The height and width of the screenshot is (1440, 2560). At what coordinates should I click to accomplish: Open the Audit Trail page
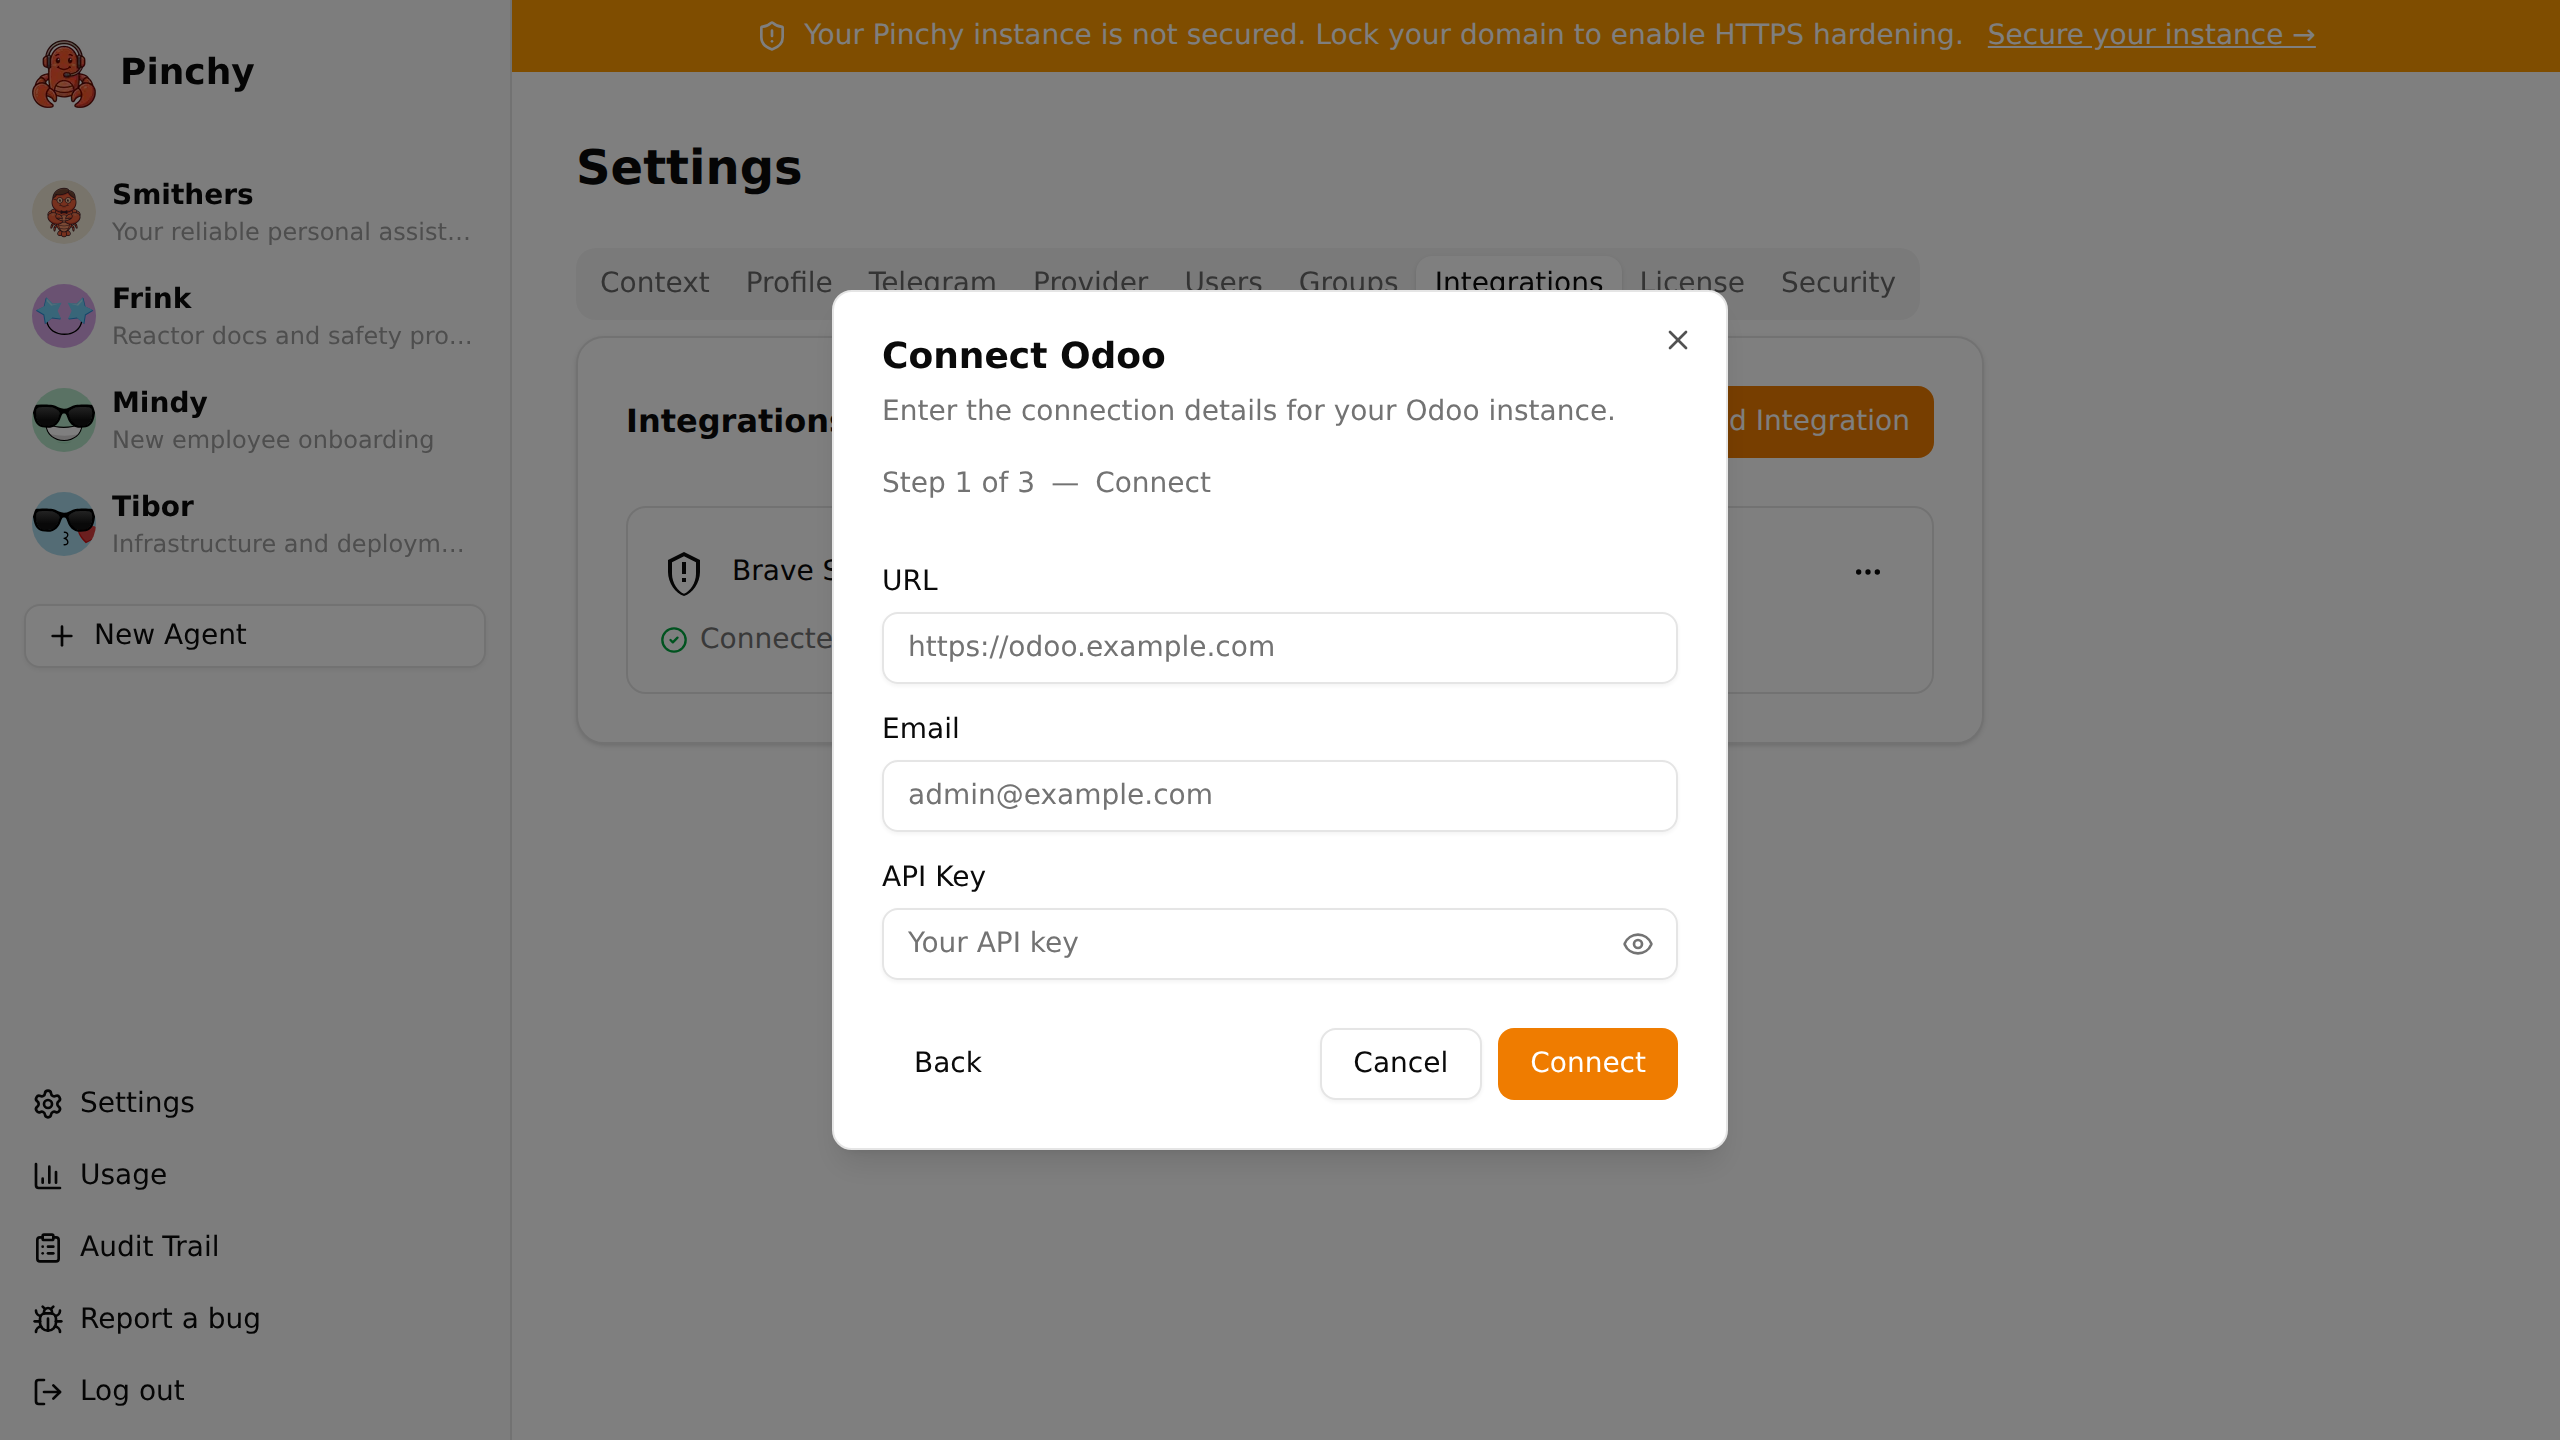click(149, 1247)
